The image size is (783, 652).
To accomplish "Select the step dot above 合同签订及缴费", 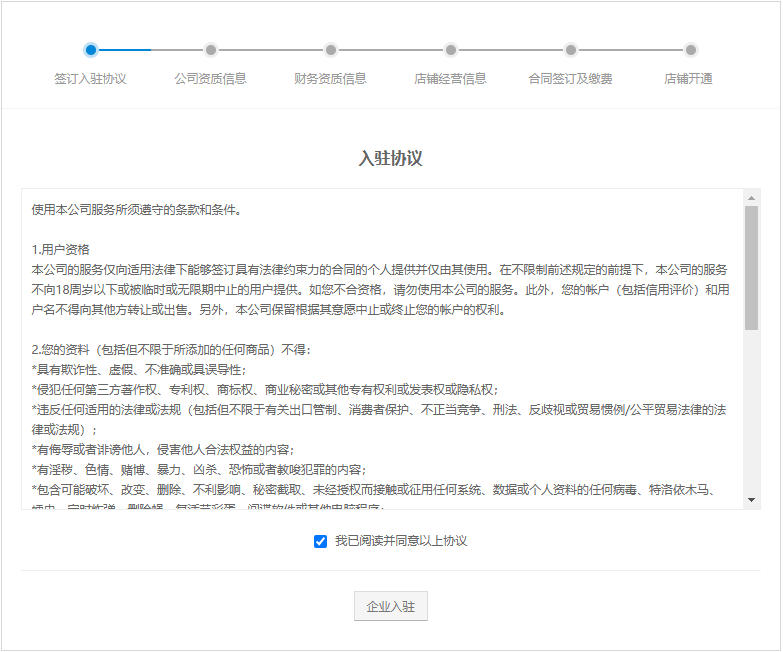I will click(x=571, y=50).
